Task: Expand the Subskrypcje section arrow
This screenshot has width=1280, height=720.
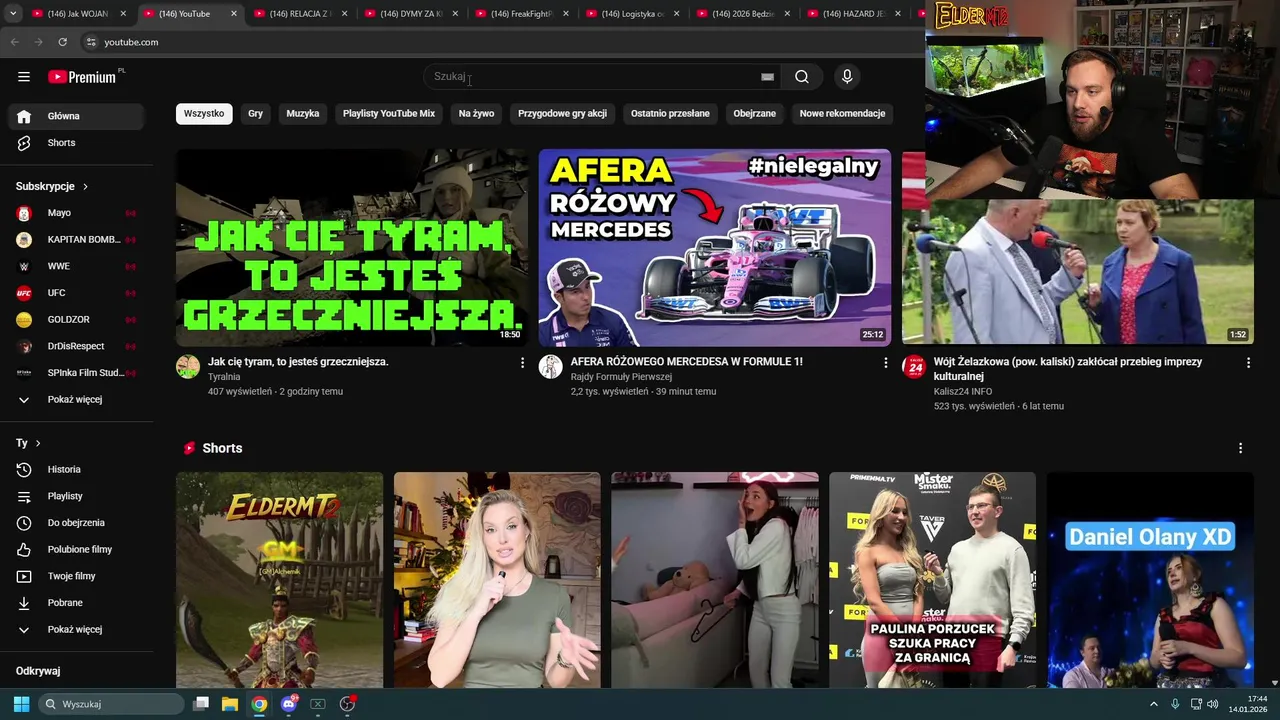Action: click(x=85, y=187)
